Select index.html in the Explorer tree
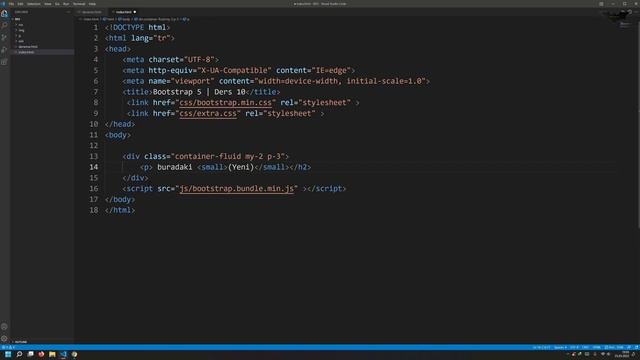 [26, 52]
